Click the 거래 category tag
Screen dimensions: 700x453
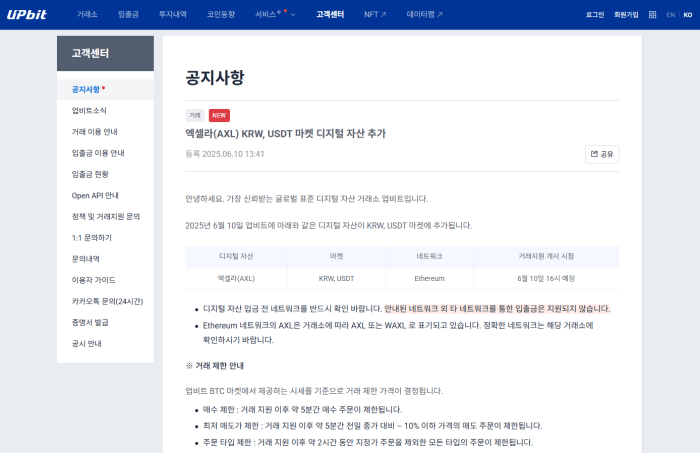[195, 115]
